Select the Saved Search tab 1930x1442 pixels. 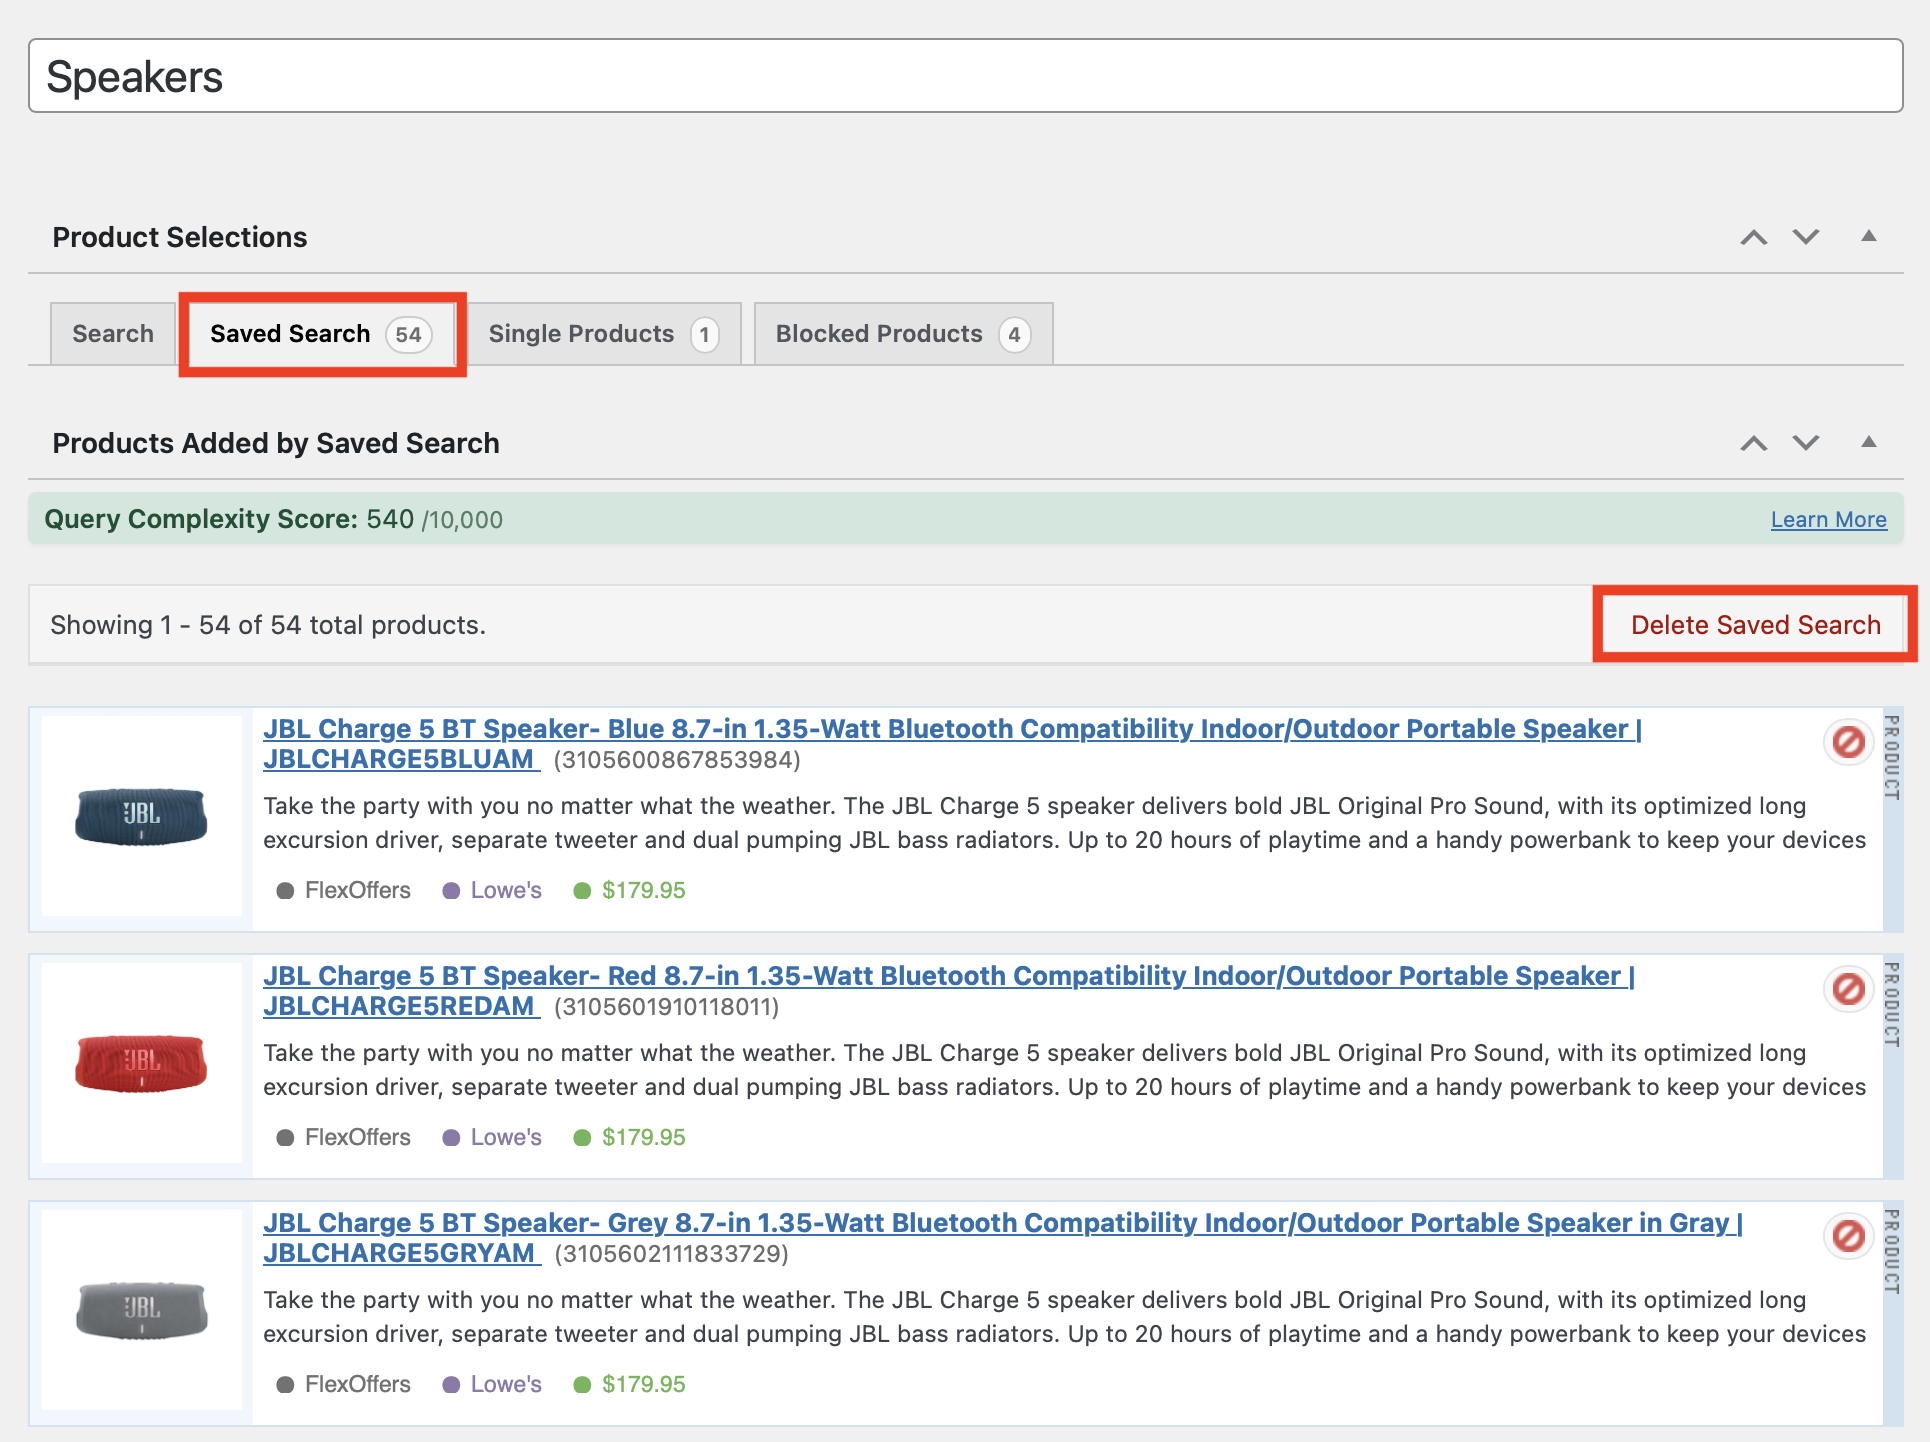pyautogui.click(x=322, y=334)
